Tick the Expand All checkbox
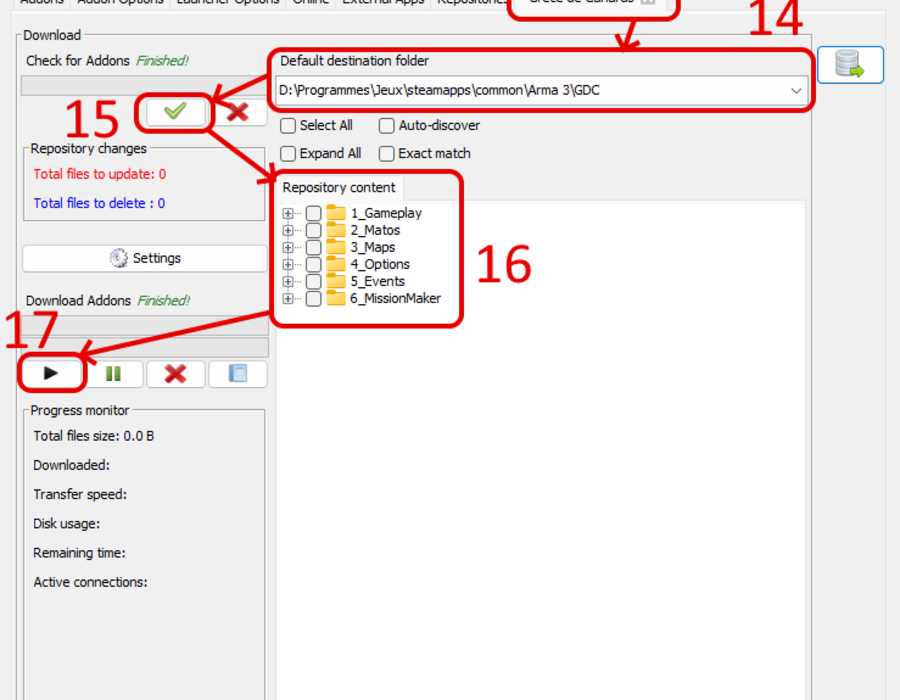Viewport: 900px width, 700px height. (x=288, y=154)
